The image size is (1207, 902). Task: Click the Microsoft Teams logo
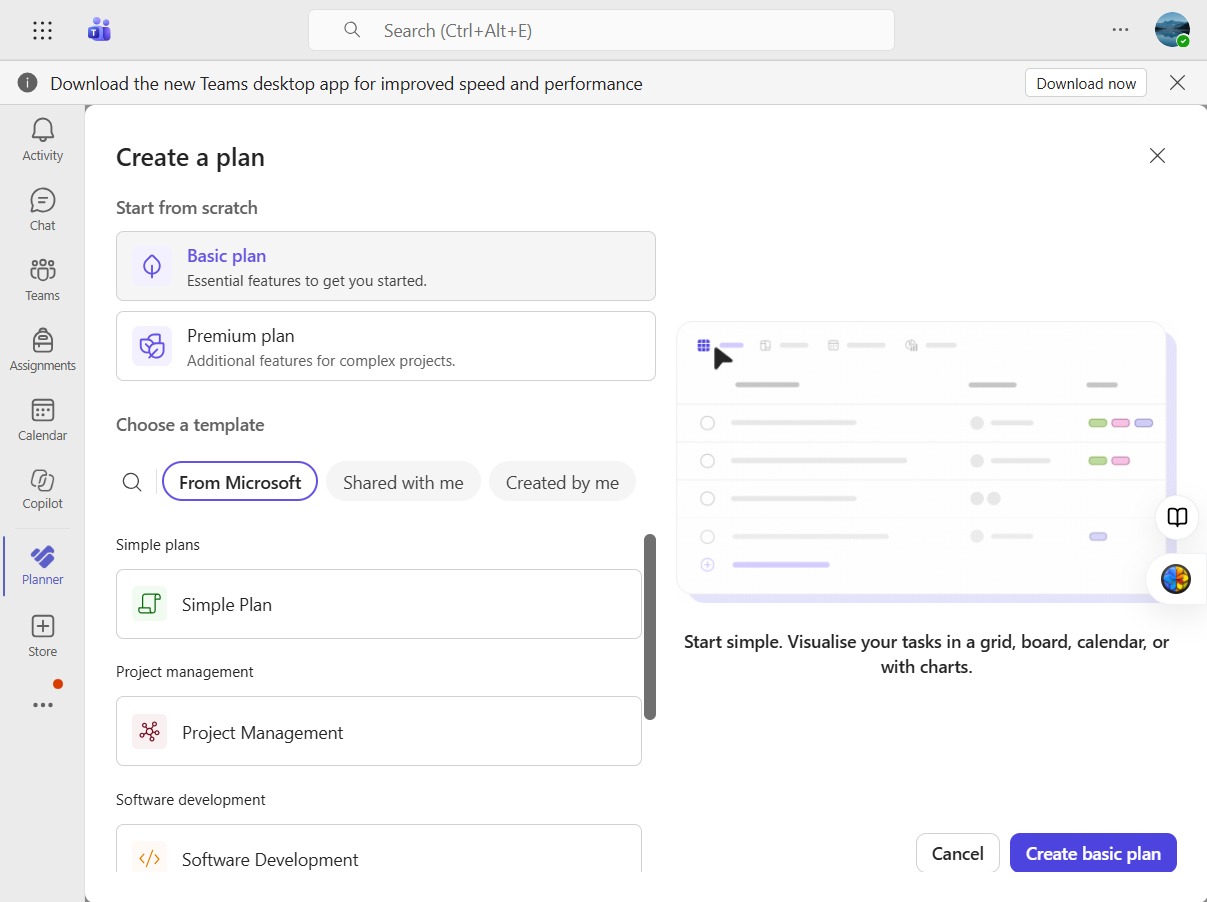point(98,30)
